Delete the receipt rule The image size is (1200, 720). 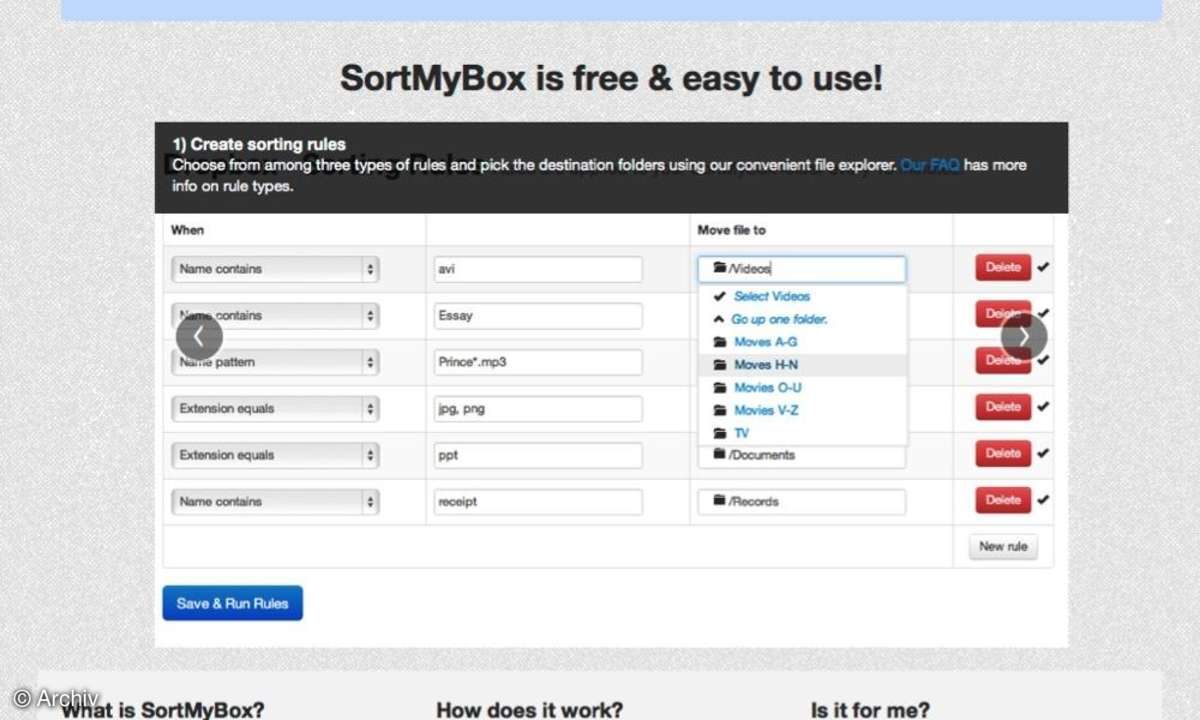point(1003,500)
